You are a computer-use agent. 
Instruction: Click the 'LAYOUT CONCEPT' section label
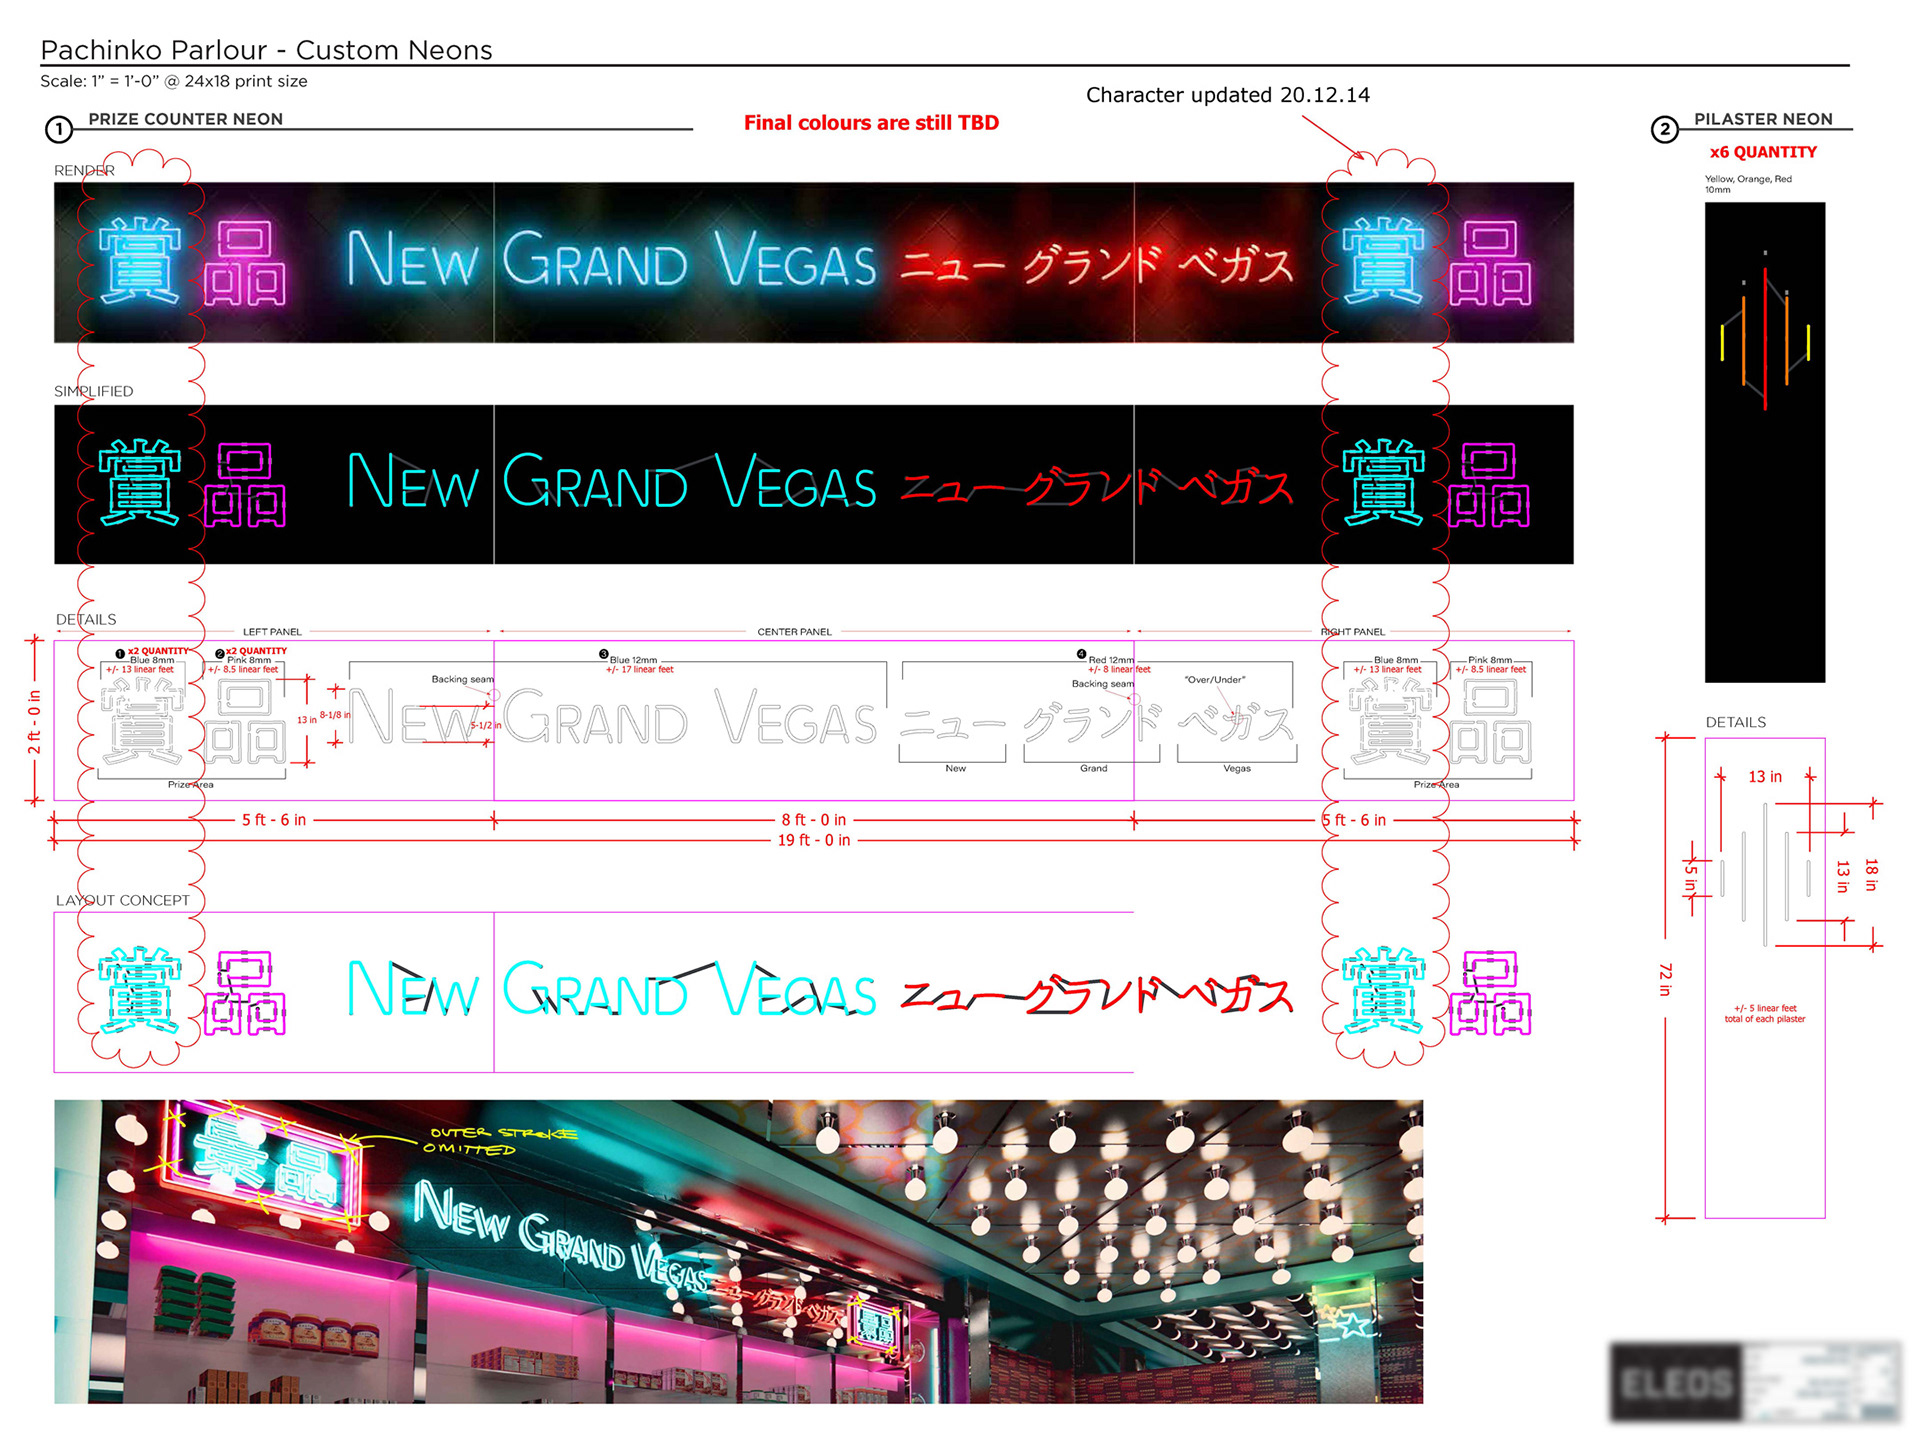click(x=122, y=901)
